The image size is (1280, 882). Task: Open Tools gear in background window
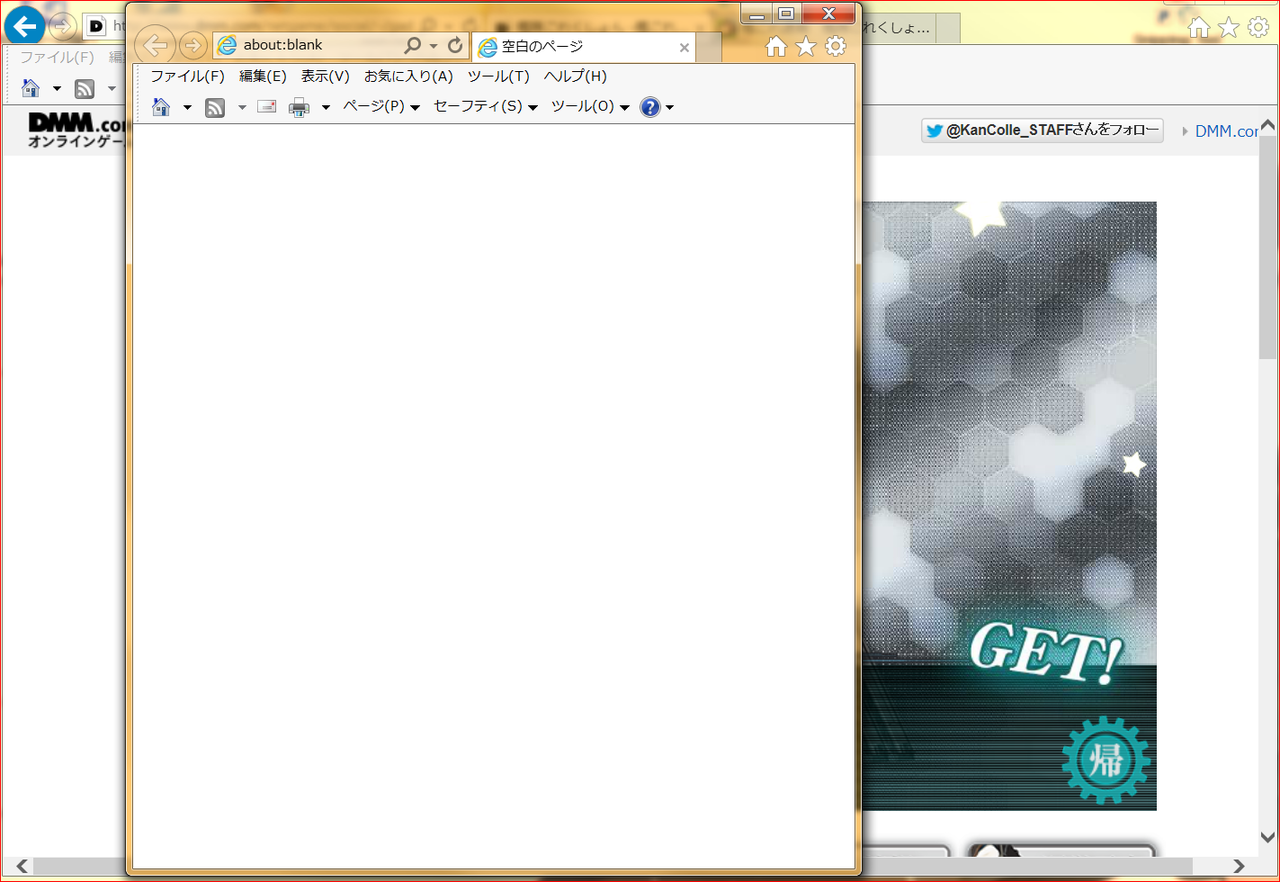point(1259,28)
